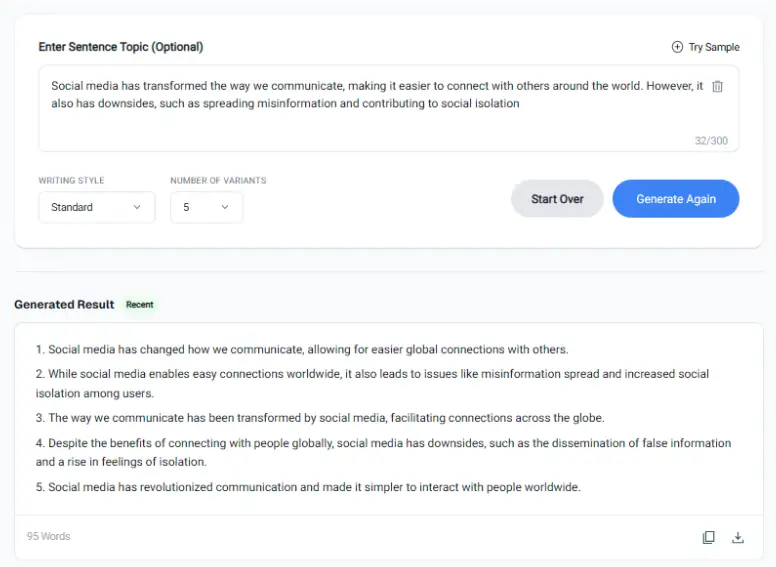Copy generated result with copy icon
The width and height of the screenshot is (776, 567).
coord(708,537)
